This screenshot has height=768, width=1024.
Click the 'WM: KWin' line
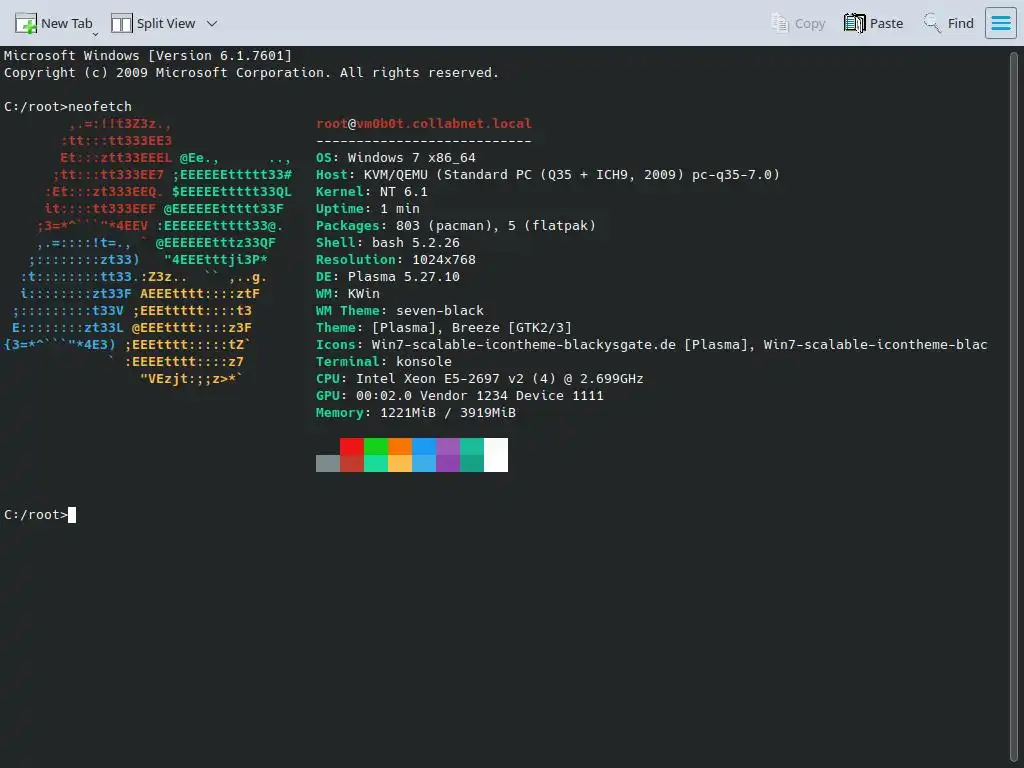[x=347, y=293]
